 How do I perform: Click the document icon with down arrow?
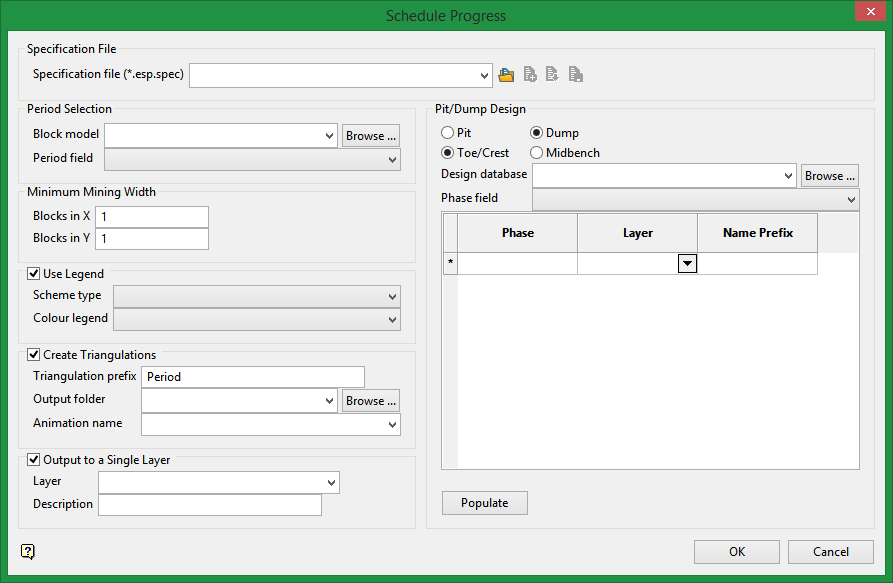(x=552, y=75)
